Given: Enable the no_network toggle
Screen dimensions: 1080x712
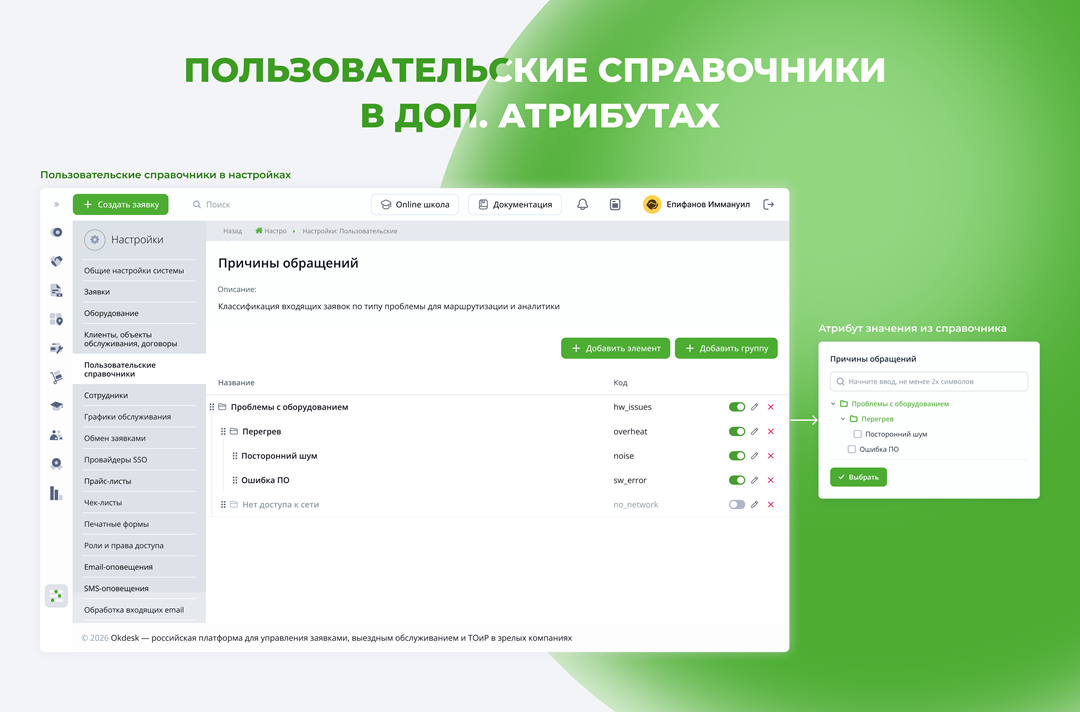Looking at the screenshot, I should (x=737, y=505).
